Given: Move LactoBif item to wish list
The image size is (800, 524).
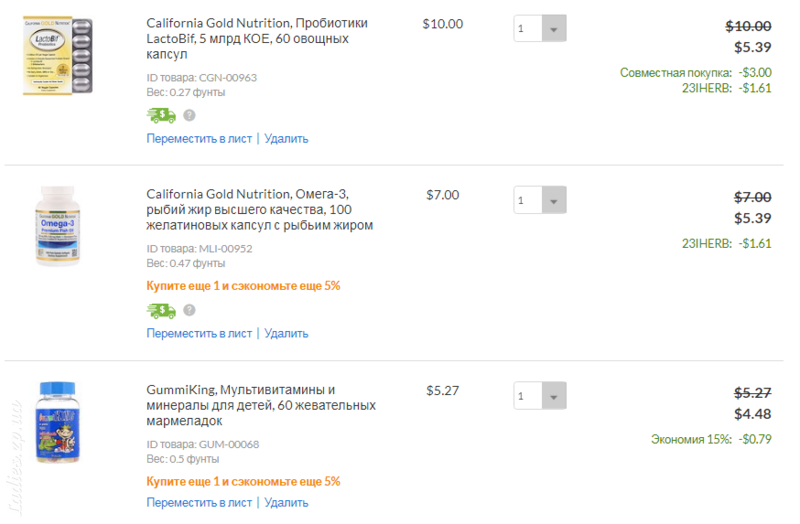Looking at the screenshot, I should pos(199,139).
